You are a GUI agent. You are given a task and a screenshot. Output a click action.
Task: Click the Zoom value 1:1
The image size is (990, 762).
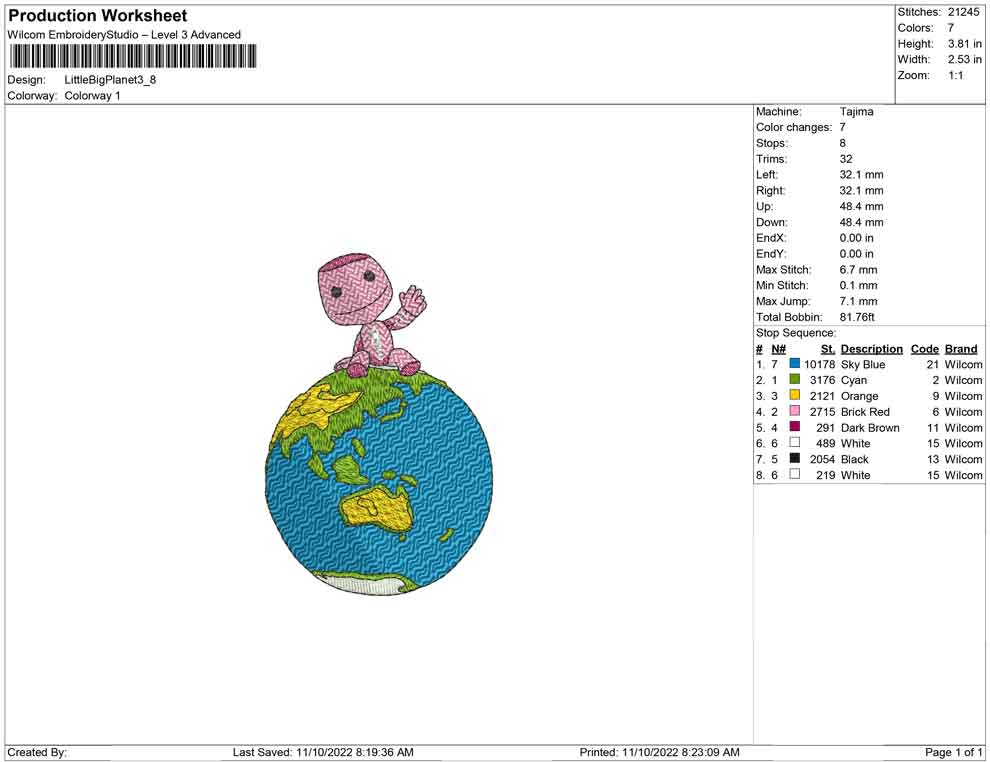pos(955,75)
